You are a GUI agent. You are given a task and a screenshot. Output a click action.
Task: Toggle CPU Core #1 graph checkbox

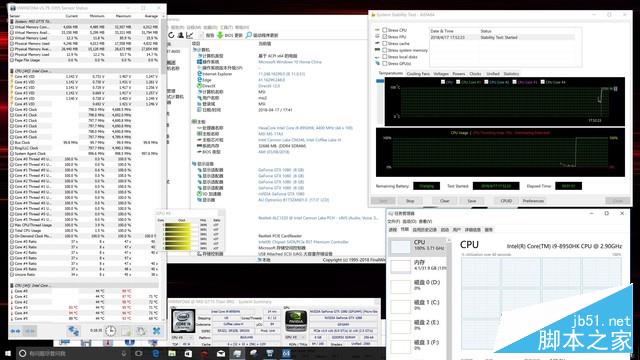coord(458,82)
